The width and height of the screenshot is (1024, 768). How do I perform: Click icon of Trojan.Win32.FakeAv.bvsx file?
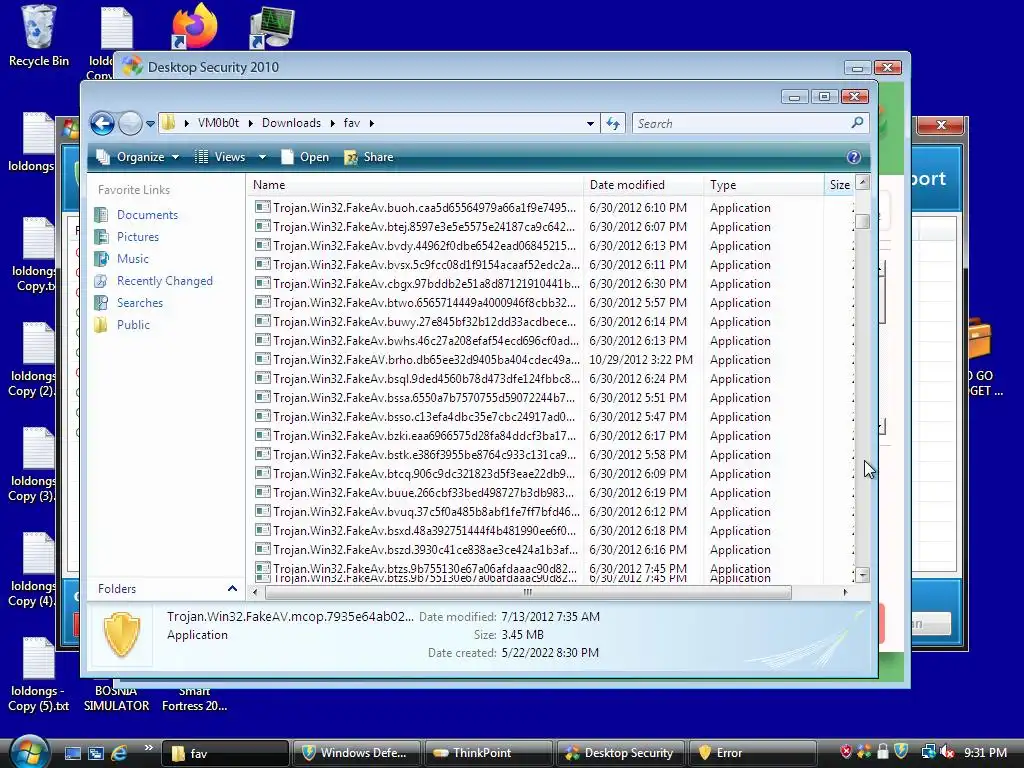(263, 264)
